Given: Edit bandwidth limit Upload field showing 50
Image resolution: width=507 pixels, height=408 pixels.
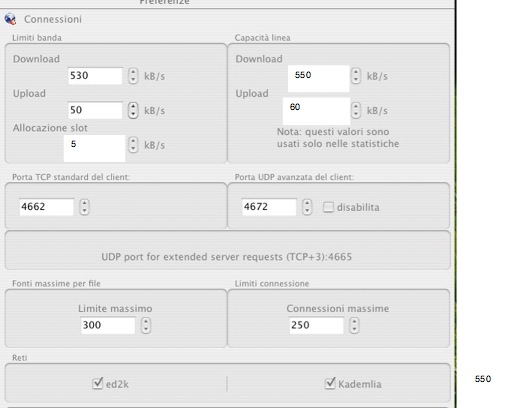Looking at the screenshot, I should point(95,110).
